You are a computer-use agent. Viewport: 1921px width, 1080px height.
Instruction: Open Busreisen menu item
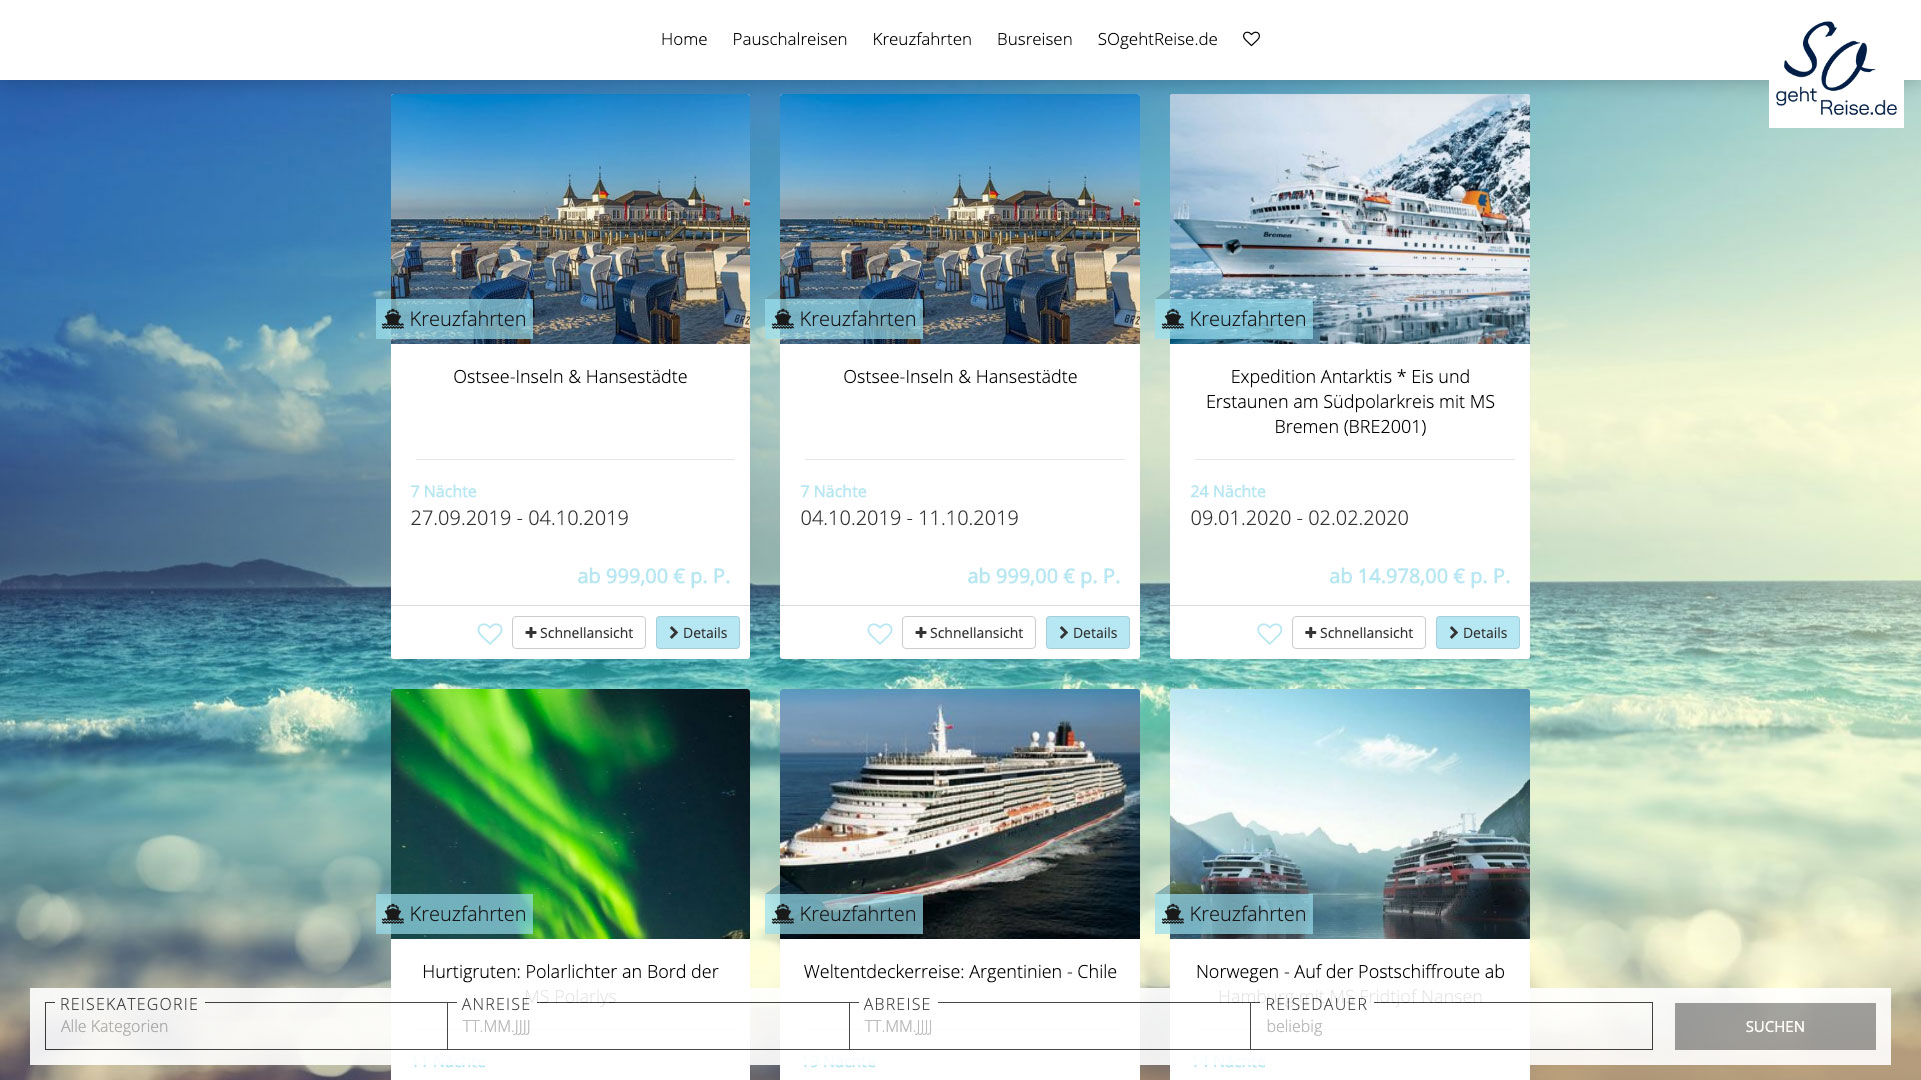pyautogui.click(x=1034, y=39)
